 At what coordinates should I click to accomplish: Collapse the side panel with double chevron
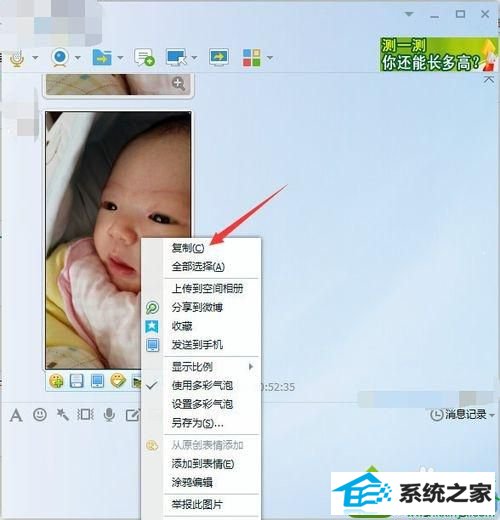tap(489, 79)
